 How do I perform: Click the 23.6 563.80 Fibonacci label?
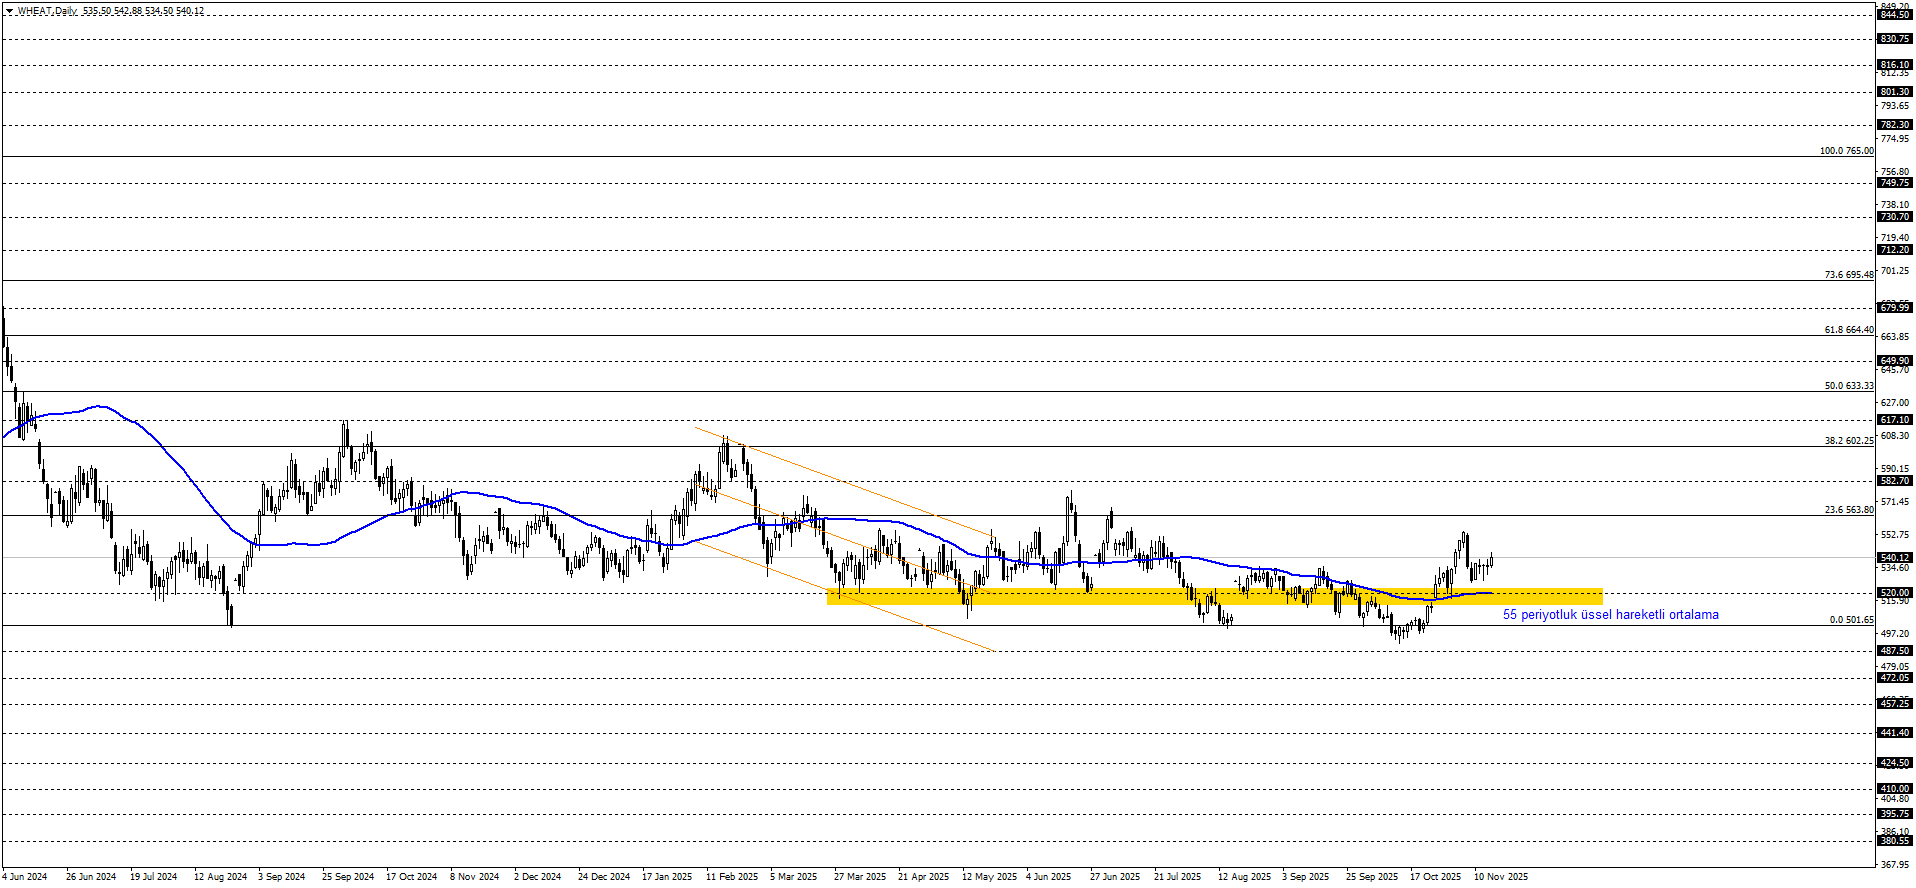[x=1848, y=510]
